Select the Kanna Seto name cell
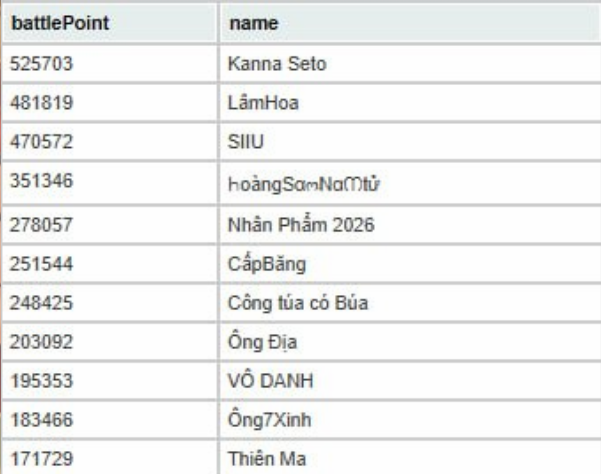The height and width of the screenshot is (474, 601). (264, 65)
